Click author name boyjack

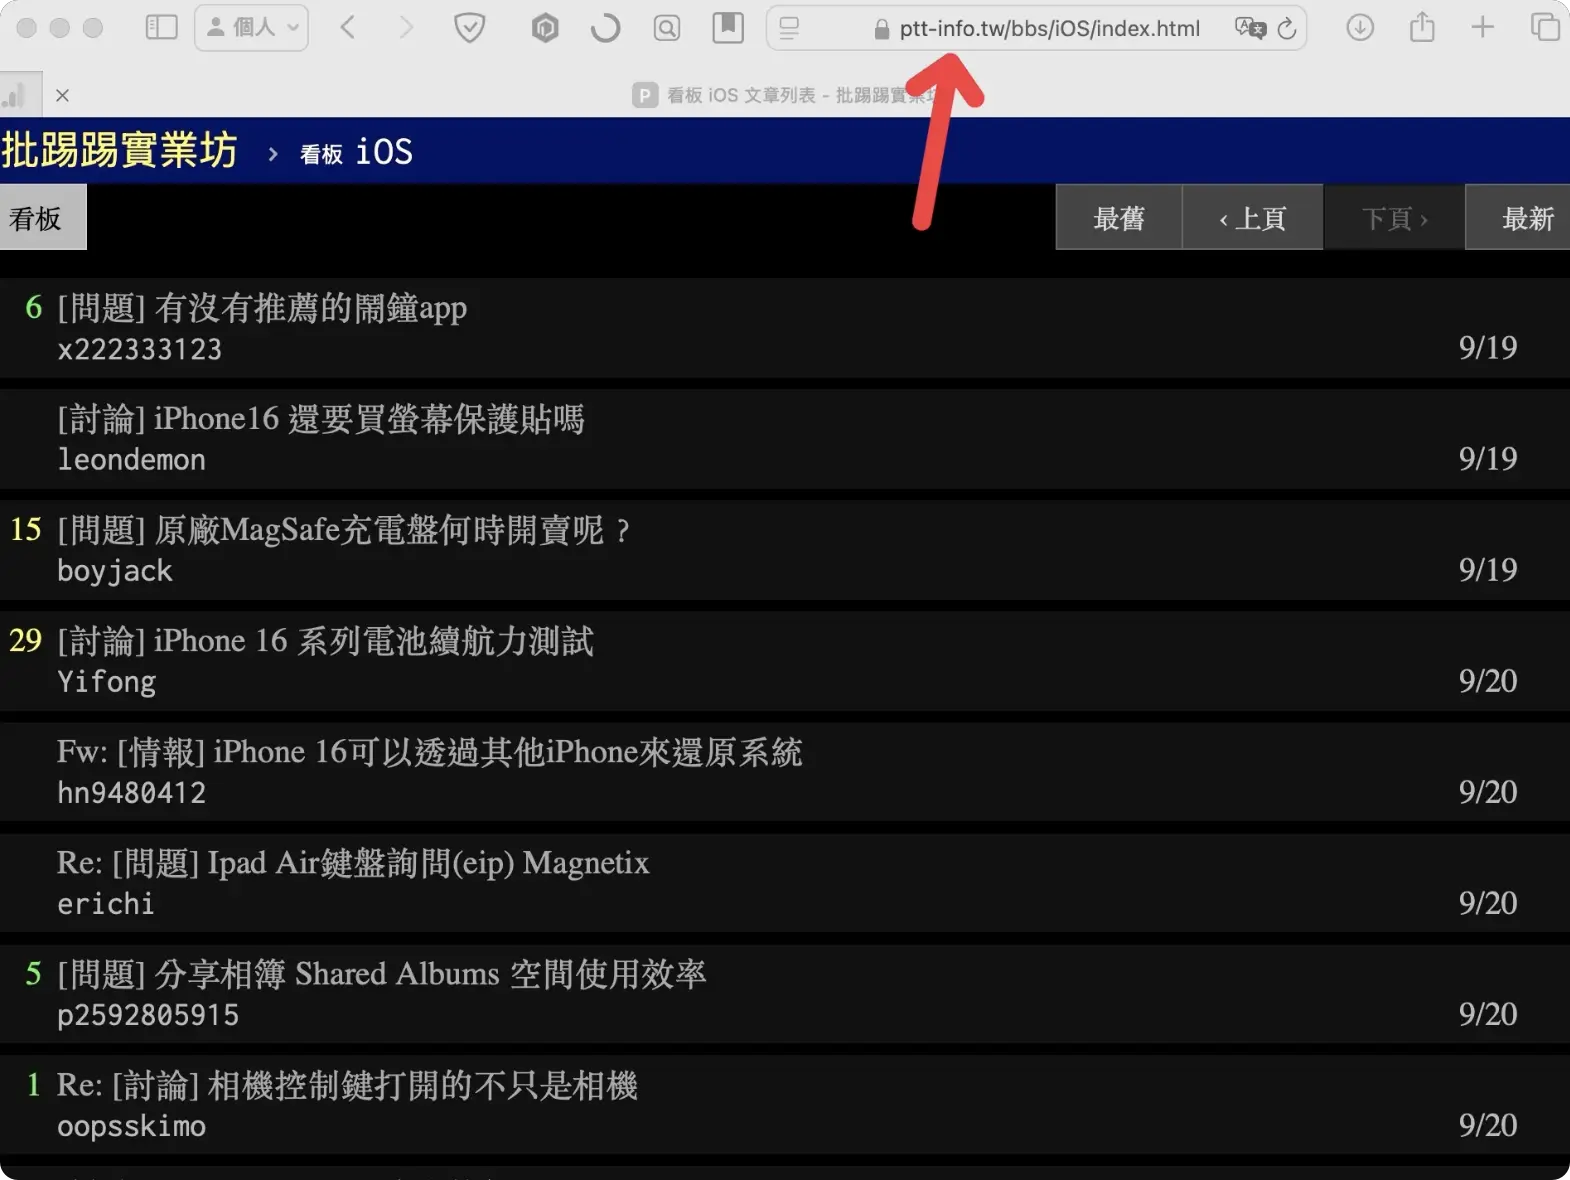(x=114, y=571)
